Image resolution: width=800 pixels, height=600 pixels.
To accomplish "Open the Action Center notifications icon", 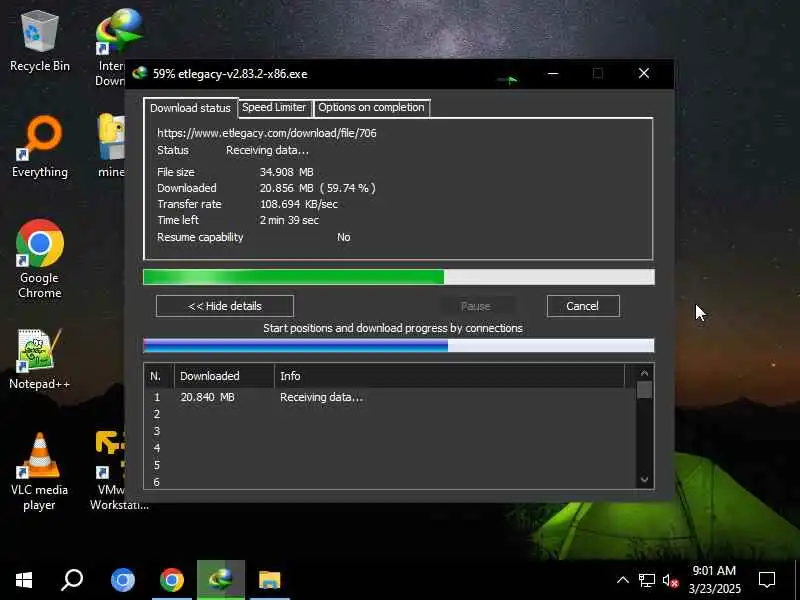I will 767,580.
